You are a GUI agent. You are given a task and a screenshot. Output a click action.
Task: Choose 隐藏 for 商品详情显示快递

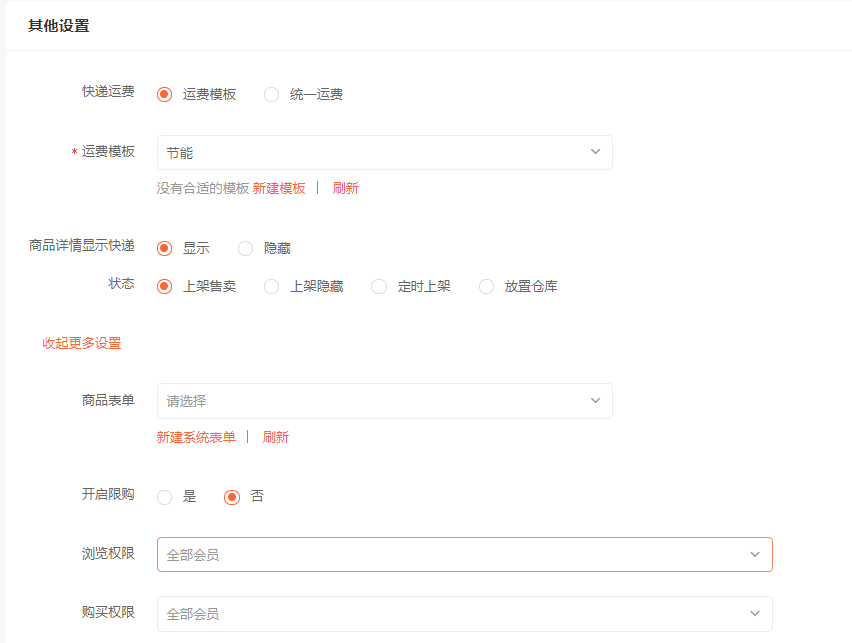click(246, 248)
